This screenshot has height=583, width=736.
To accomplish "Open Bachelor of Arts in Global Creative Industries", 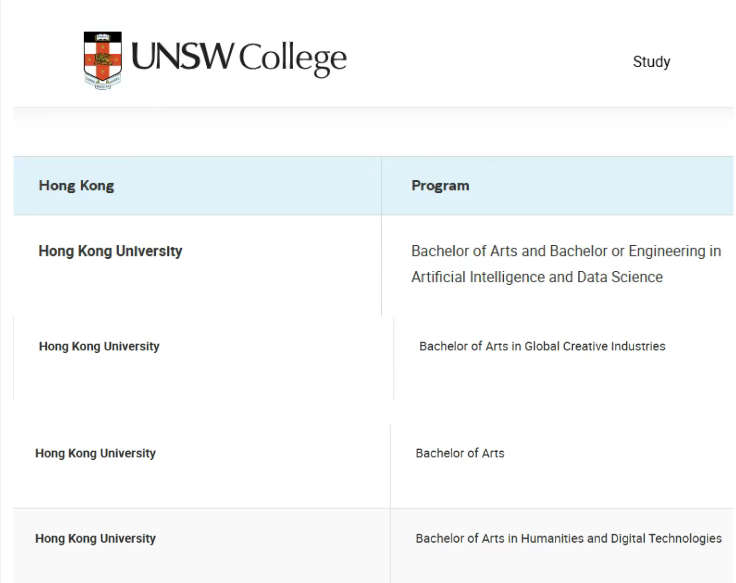I will pyautogui.click(x=542, y=347).
